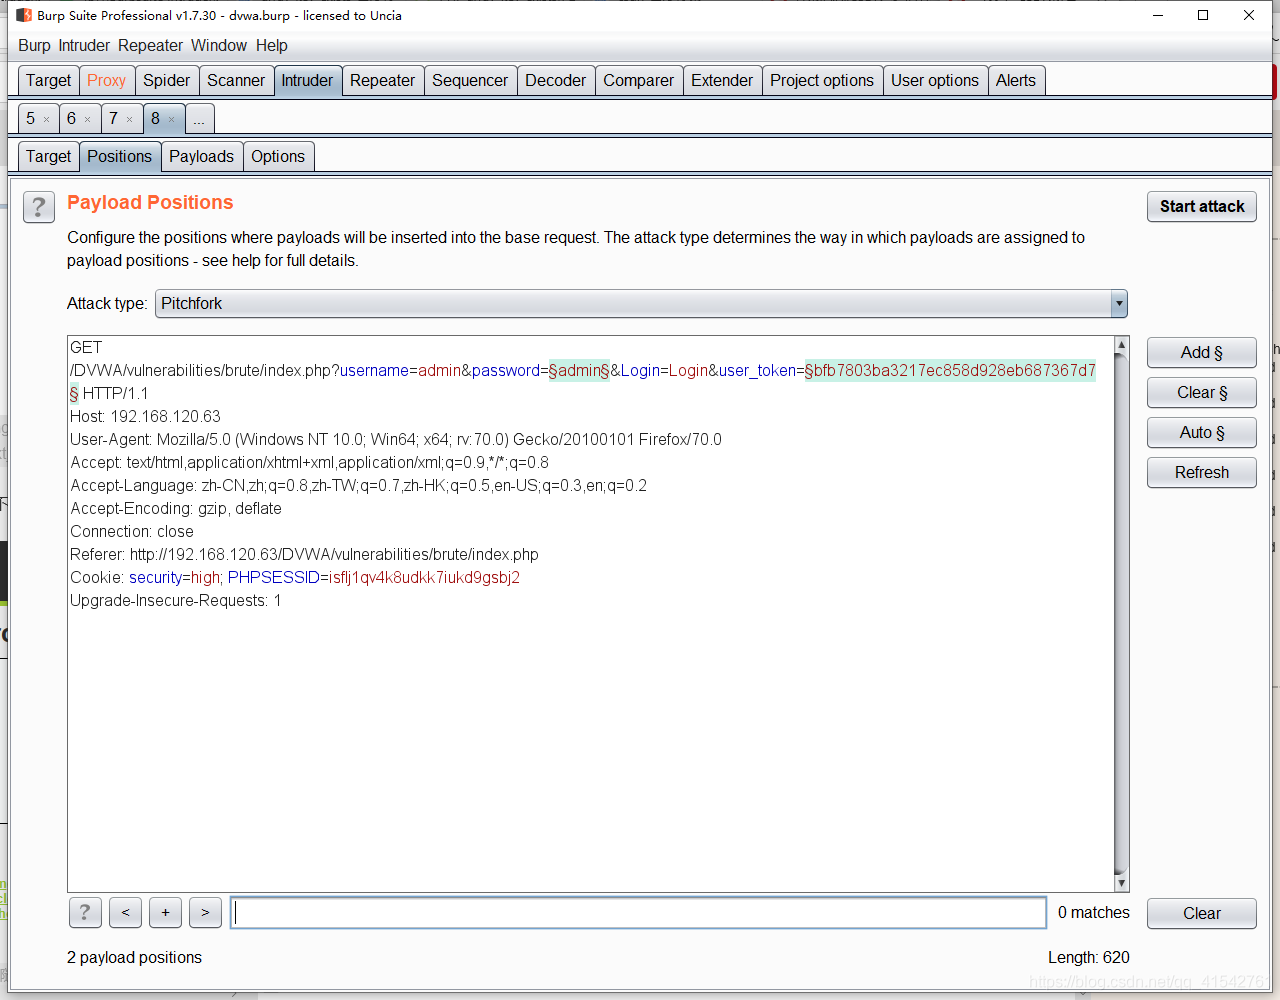Click the Upgrade-Insecure-Requests line
Screen dimensions: 1280x1000
point(176,600)
